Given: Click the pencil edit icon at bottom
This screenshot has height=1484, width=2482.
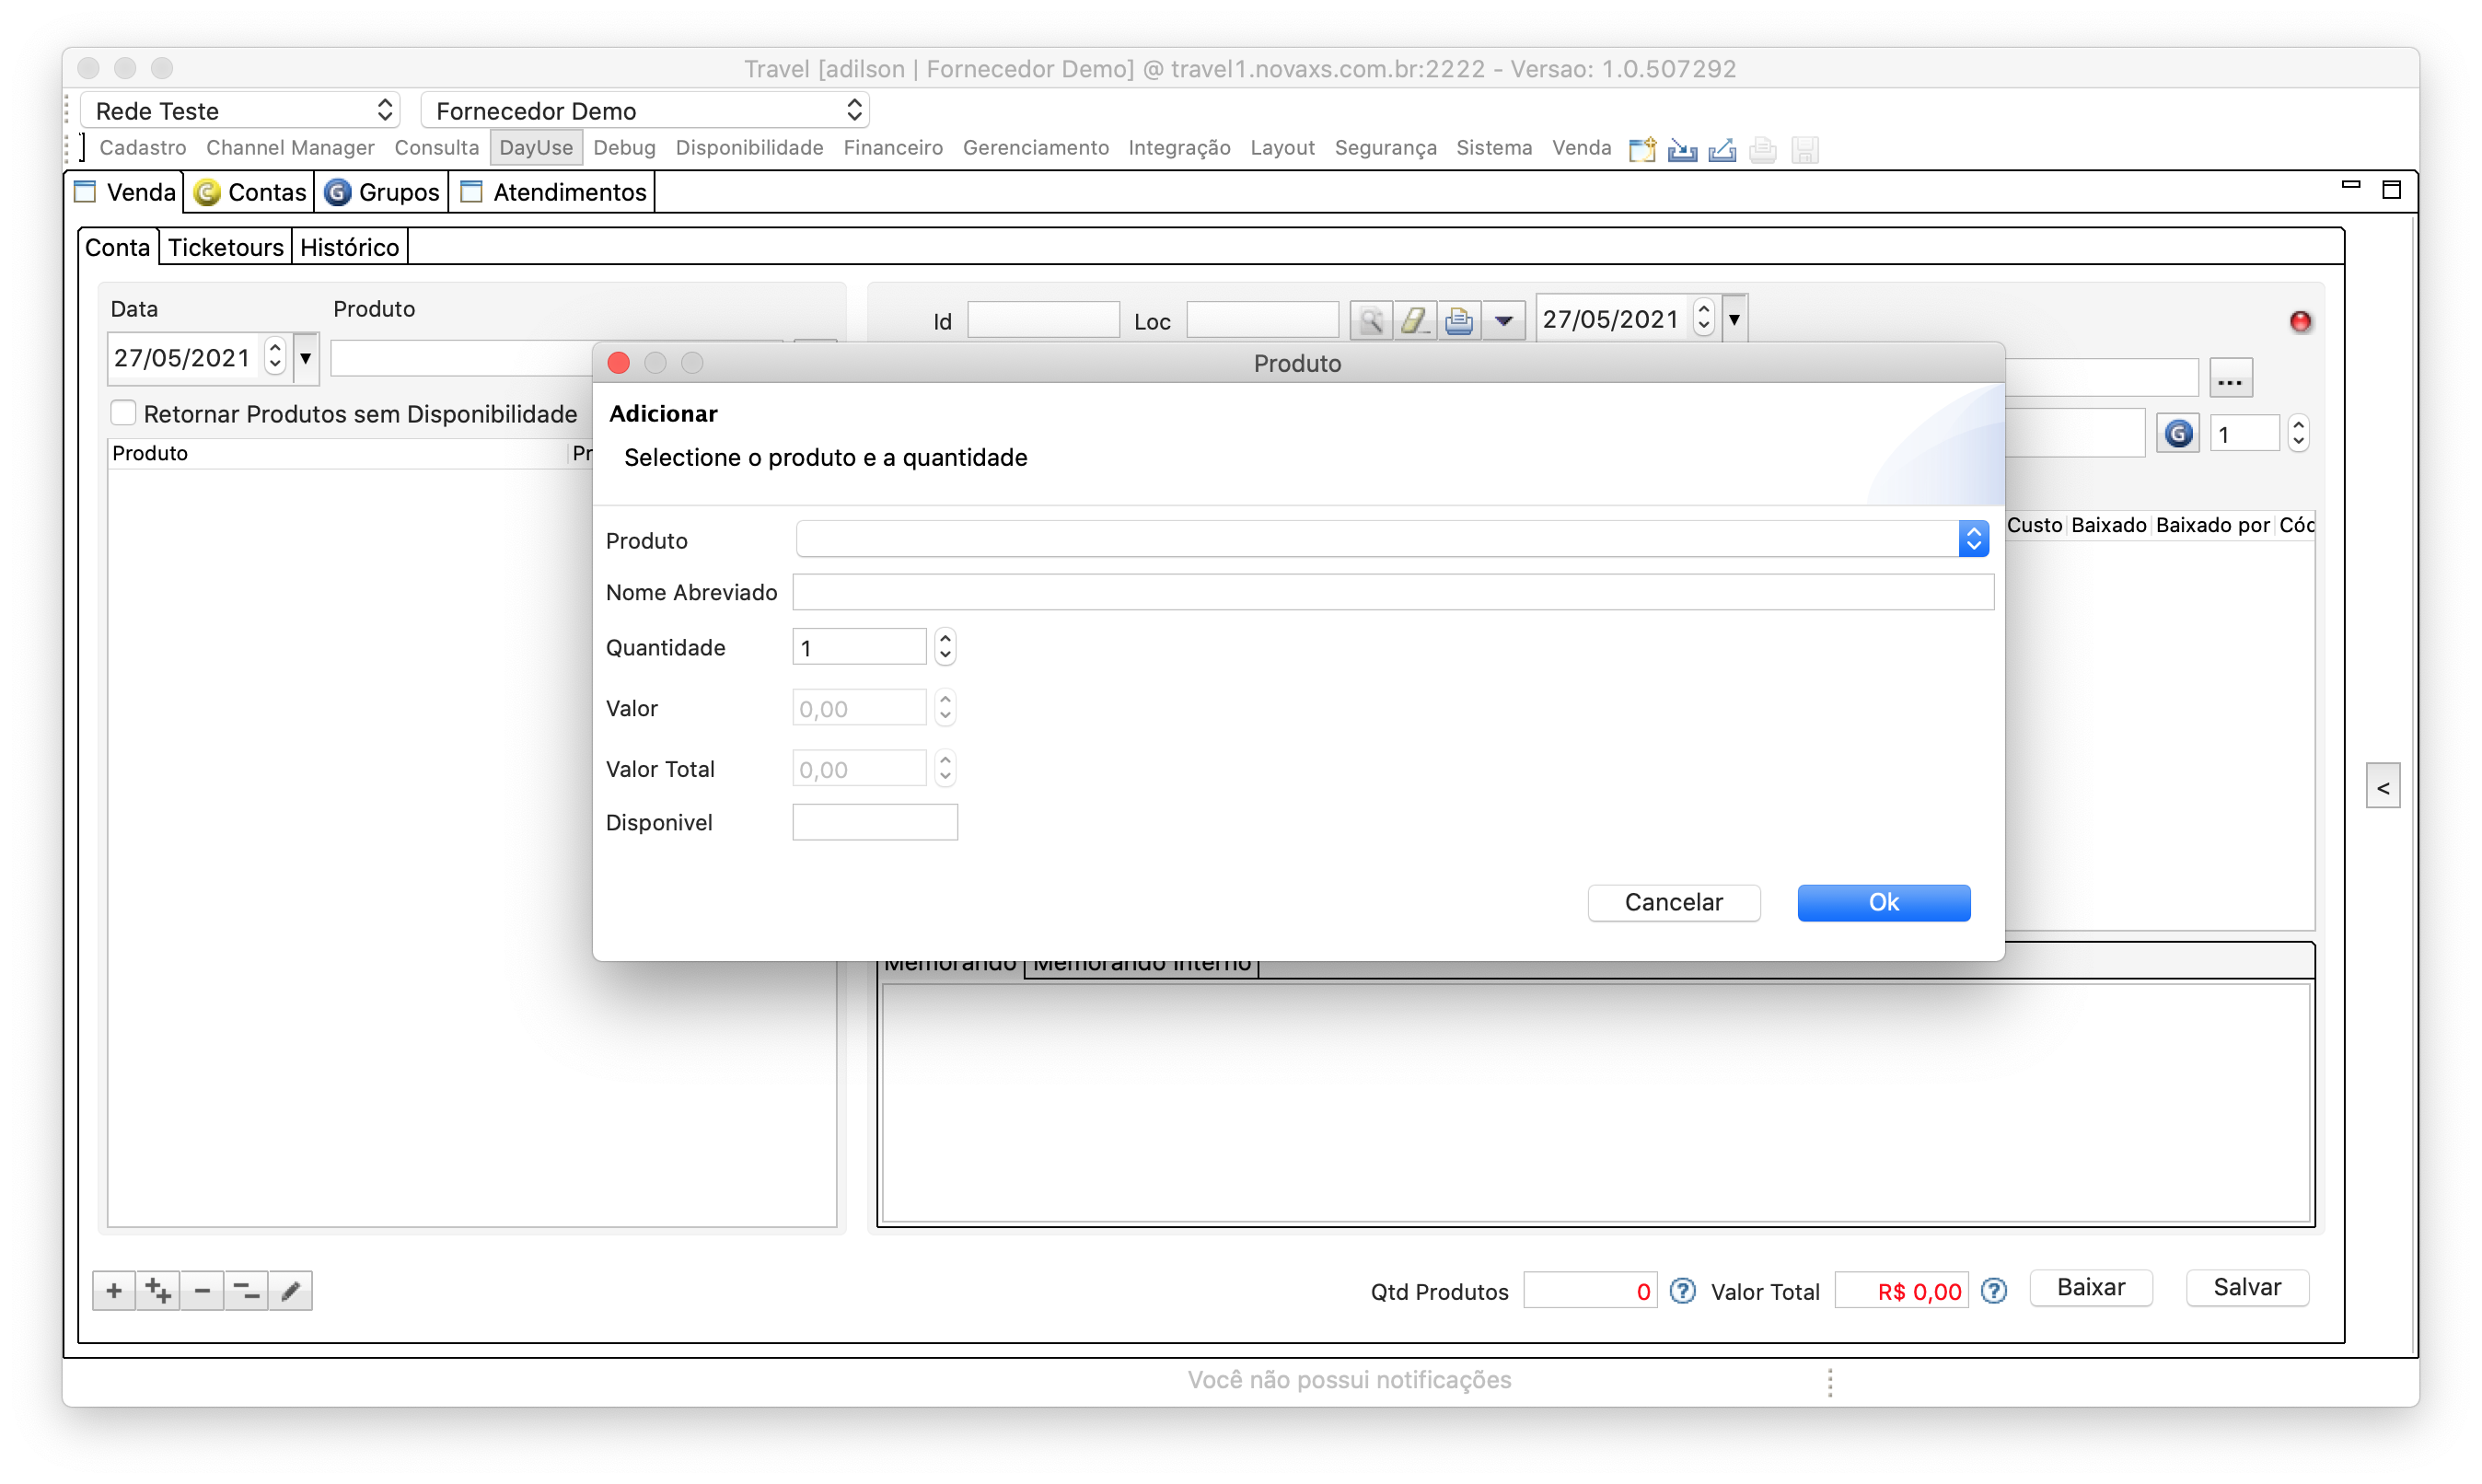Looking at the screenshot, I should (291, 1291).
